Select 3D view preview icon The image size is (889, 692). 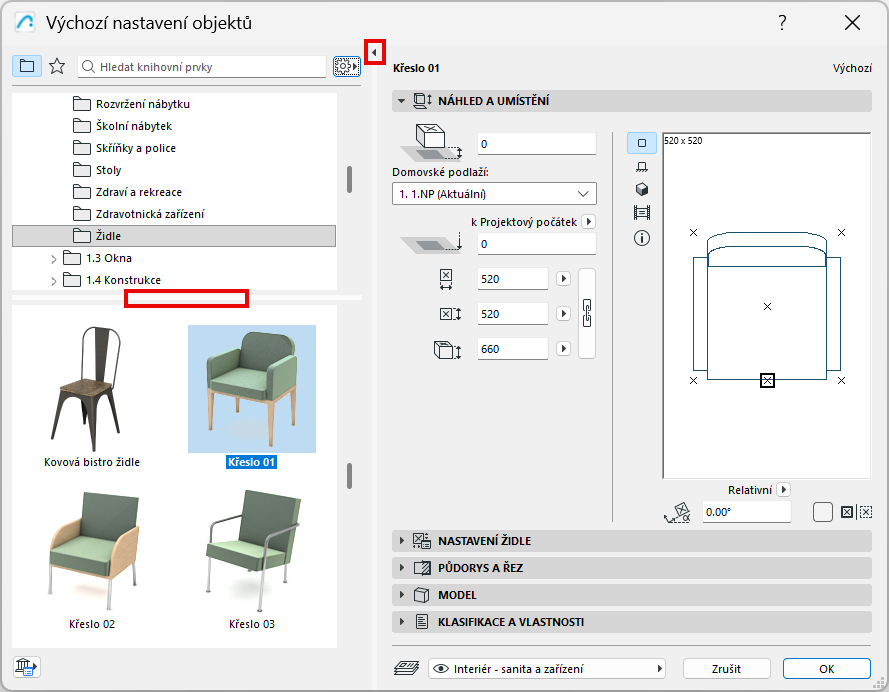(642, 190)
